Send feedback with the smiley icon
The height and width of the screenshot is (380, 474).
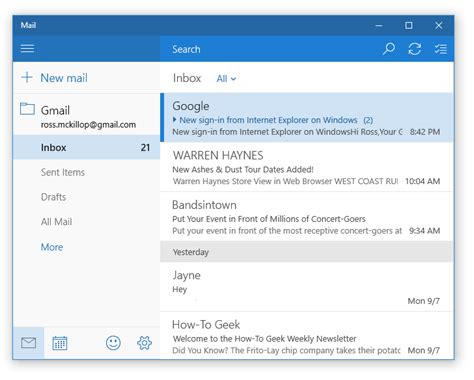tap(113, 343)
